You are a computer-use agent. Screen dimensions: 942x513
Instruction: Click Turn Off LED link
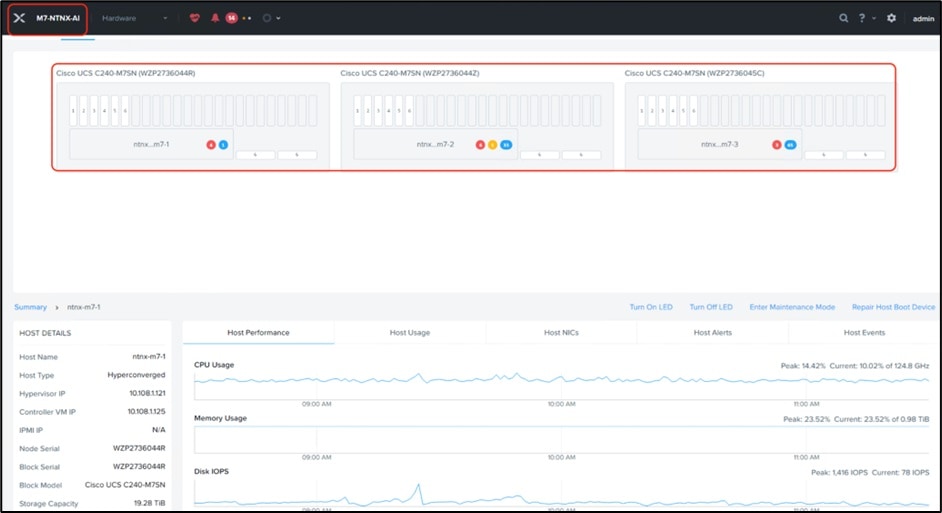(x=711, y=307)
